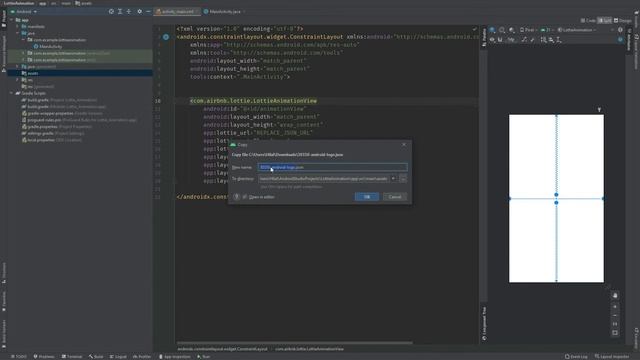Click the pack icon in design toolbar
Screen dimensions: 640x360
click(x=543, y=40)
